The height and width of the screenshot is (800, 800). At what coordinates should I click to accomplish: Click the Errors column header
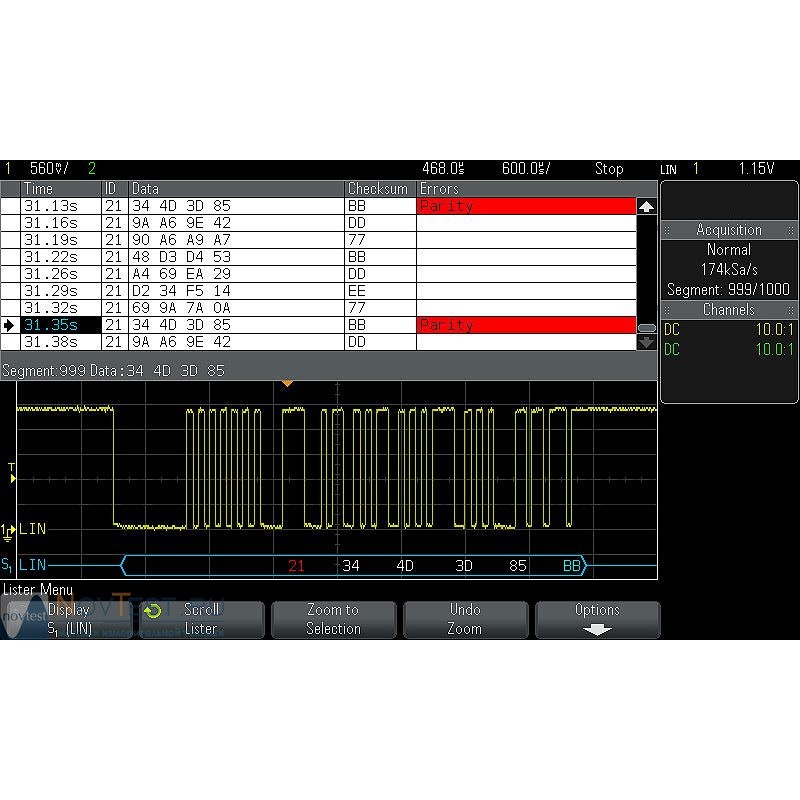coord(440,189)
